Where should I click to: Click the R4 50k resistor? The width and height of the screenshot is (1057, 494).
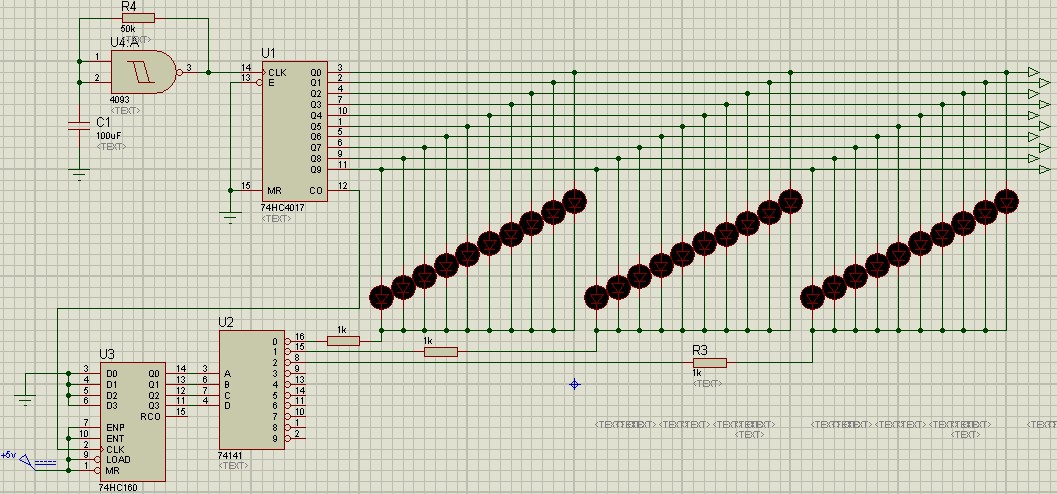pyautogui.click(x=138, y=17)
